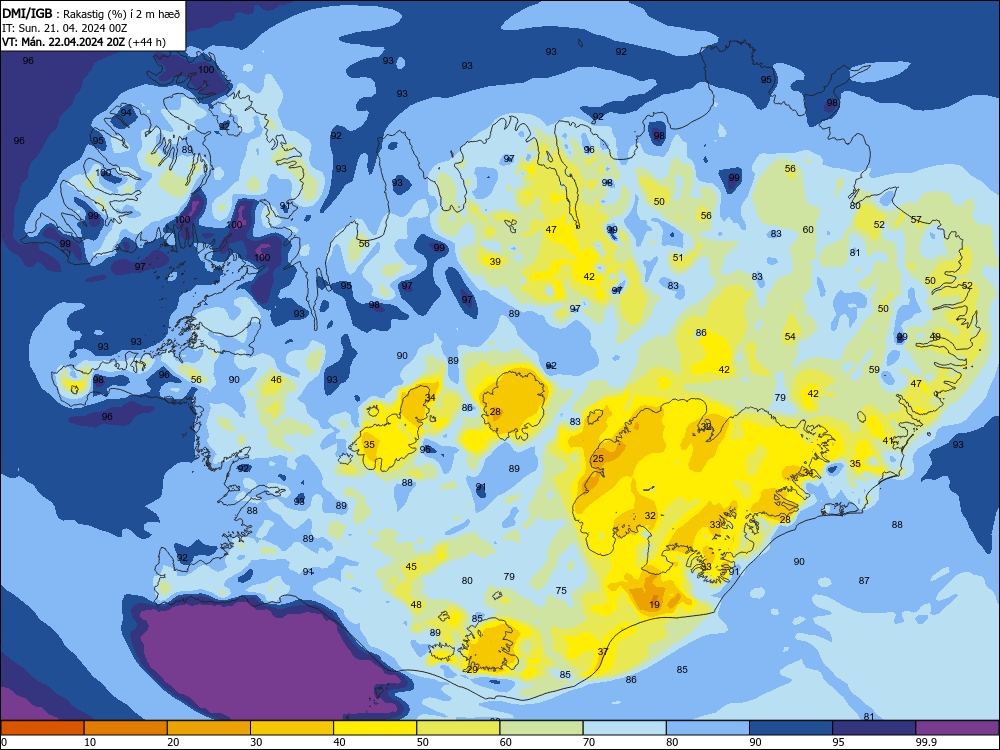Click the dark orange 0–10 legend swatch
This screenshot has width=1000, height=750.
[42, 728]
